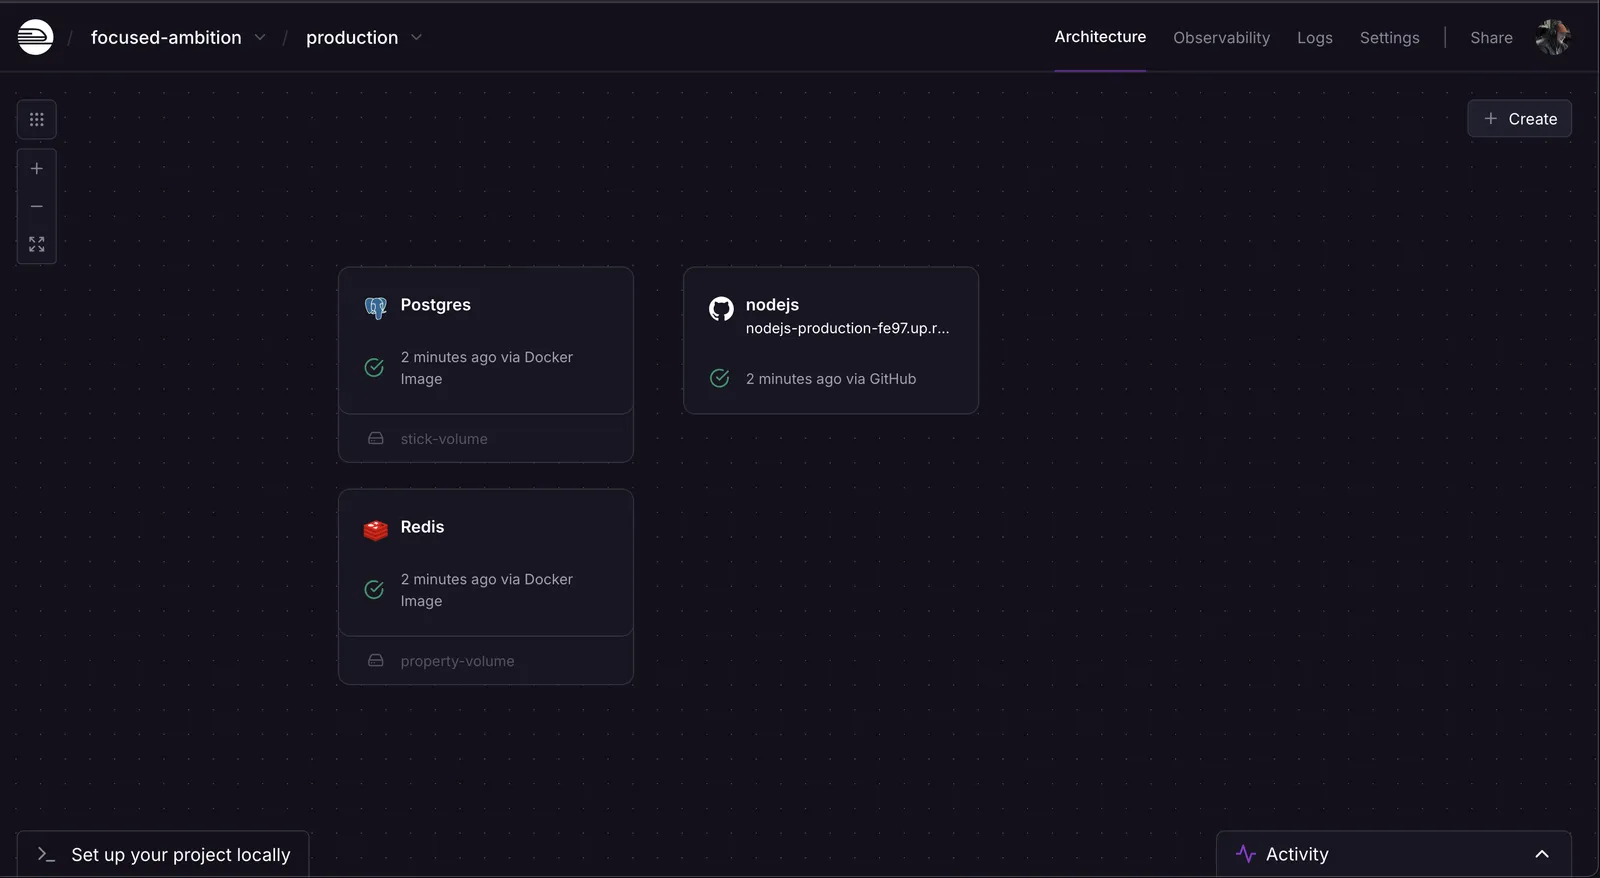Click the nodejs deployment success checkmark
The height and width of the screenshot is (878, 1600).
point(719,378)
